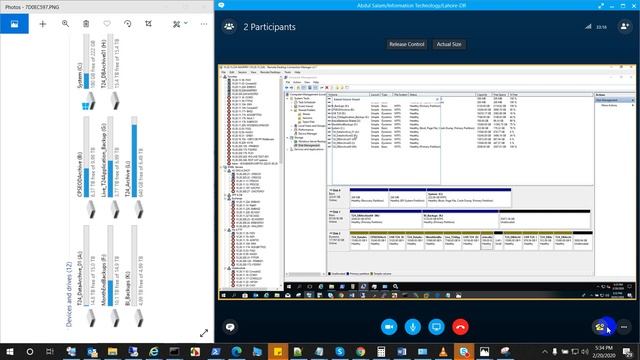Click the zoom magnifier icon in Photos
Viewport: 640px width, 360px height.
coord(65,24)
